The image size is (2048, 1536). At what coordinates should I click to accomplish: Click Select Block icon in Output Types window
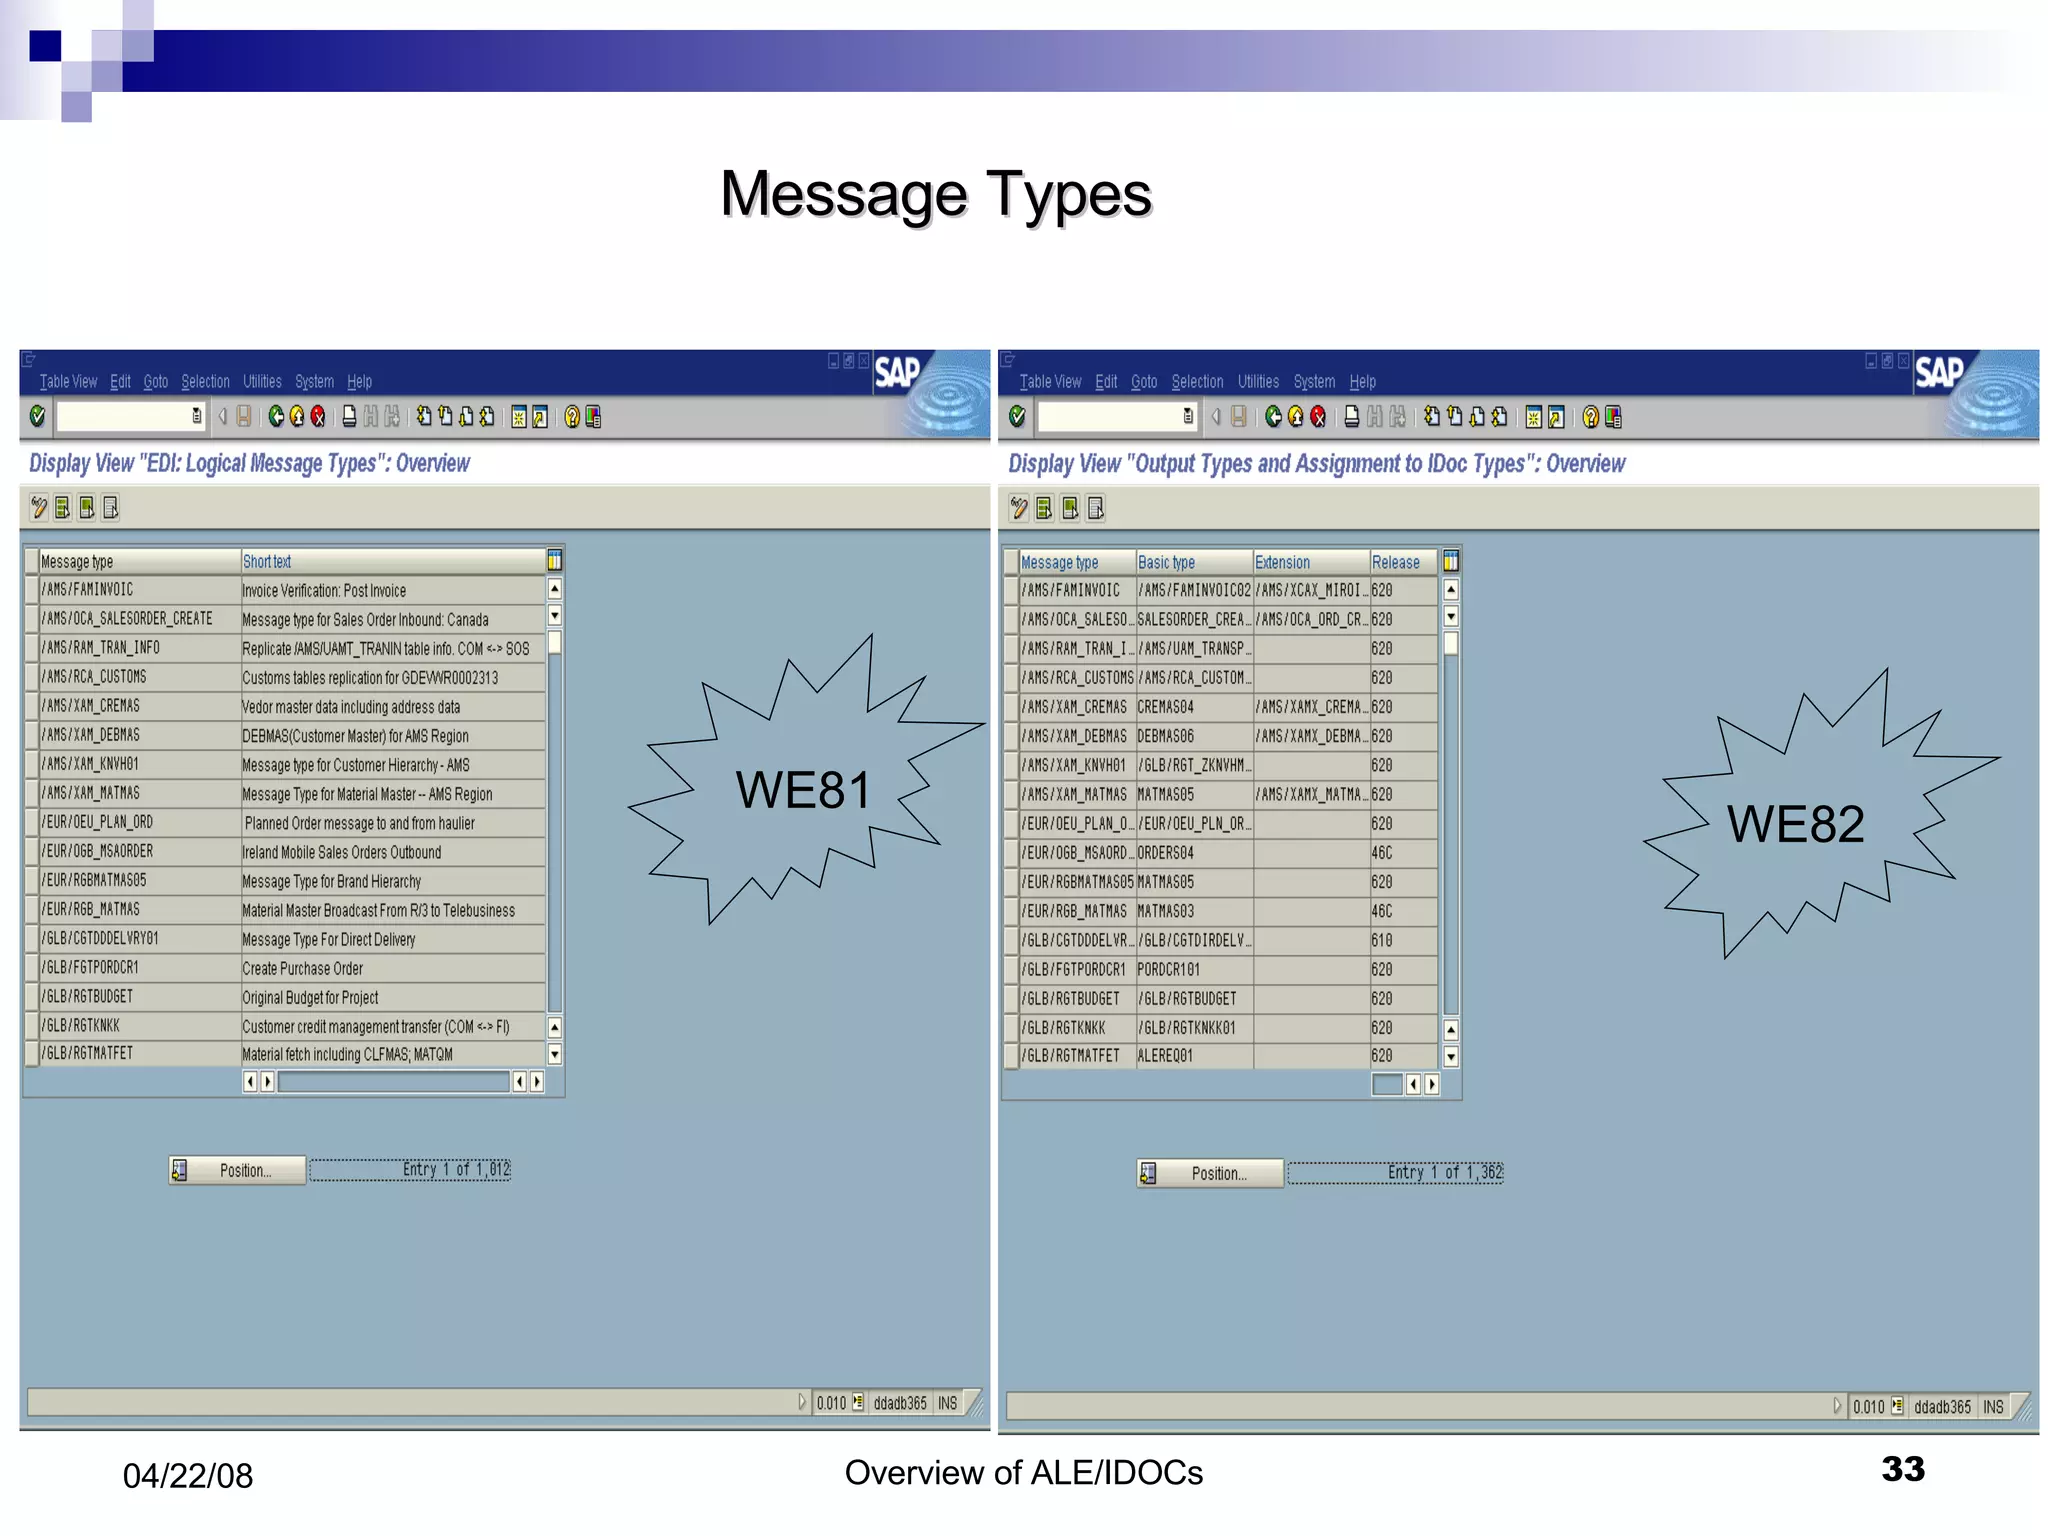(1071, 508)
